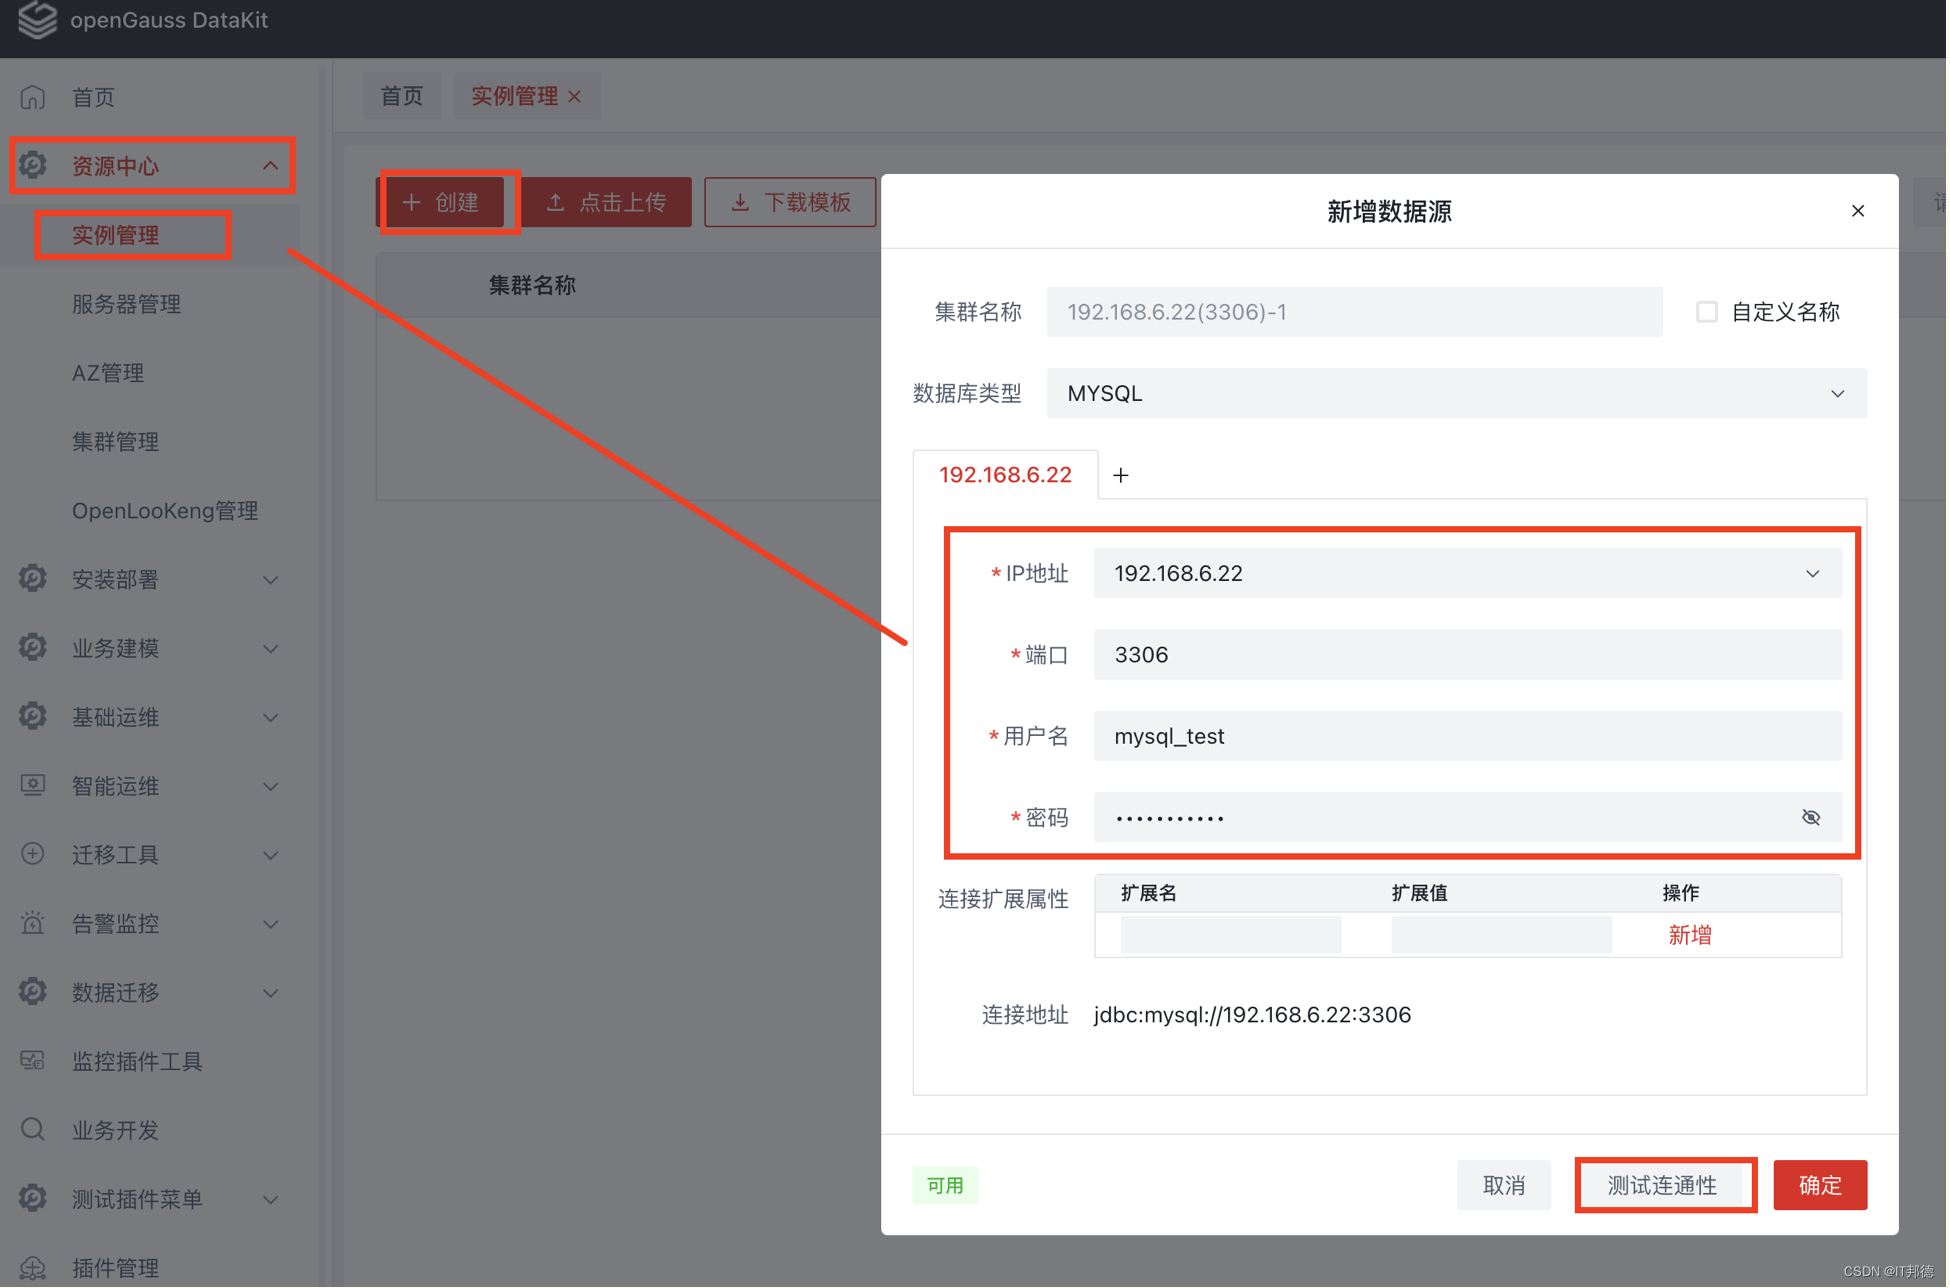Image resolution: width=1950 pixels, height=1288 pixels.
Task: Click the 迁移工具 plus icon
Action: [x=33, y=854]
